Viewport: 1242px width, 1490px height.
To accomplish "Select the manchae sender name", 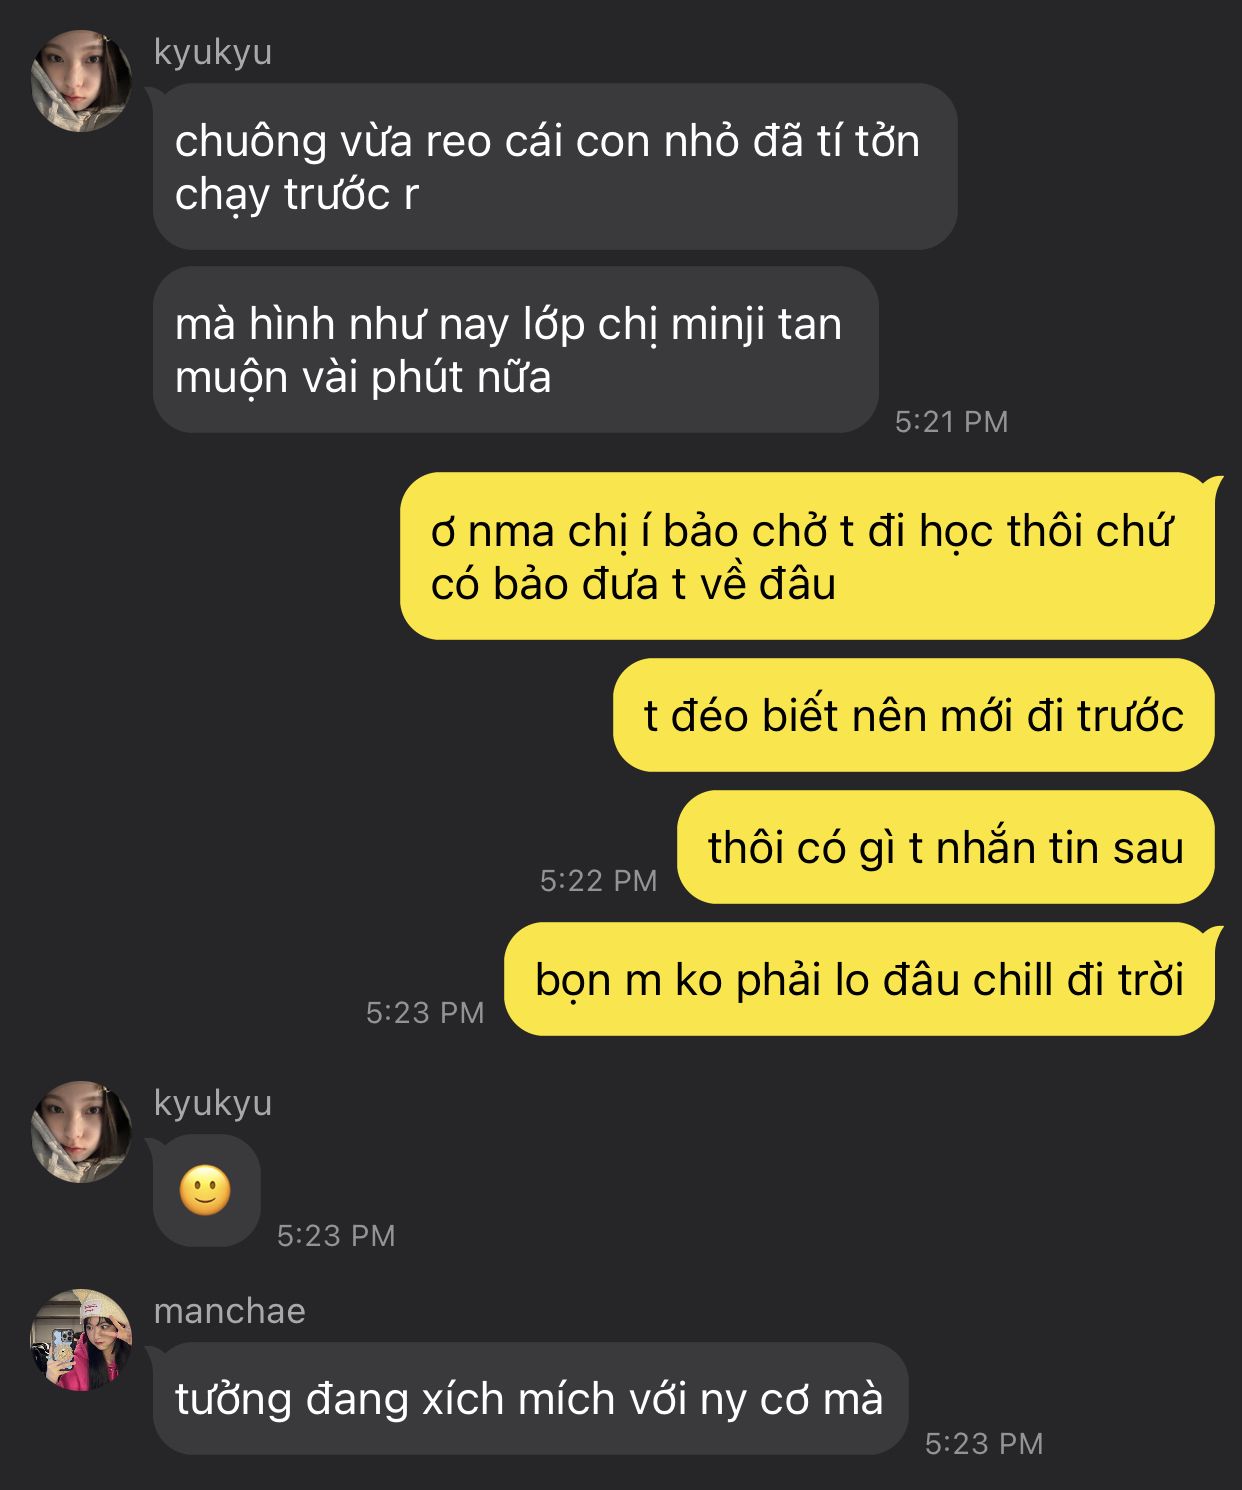I will coord(230,1311).
